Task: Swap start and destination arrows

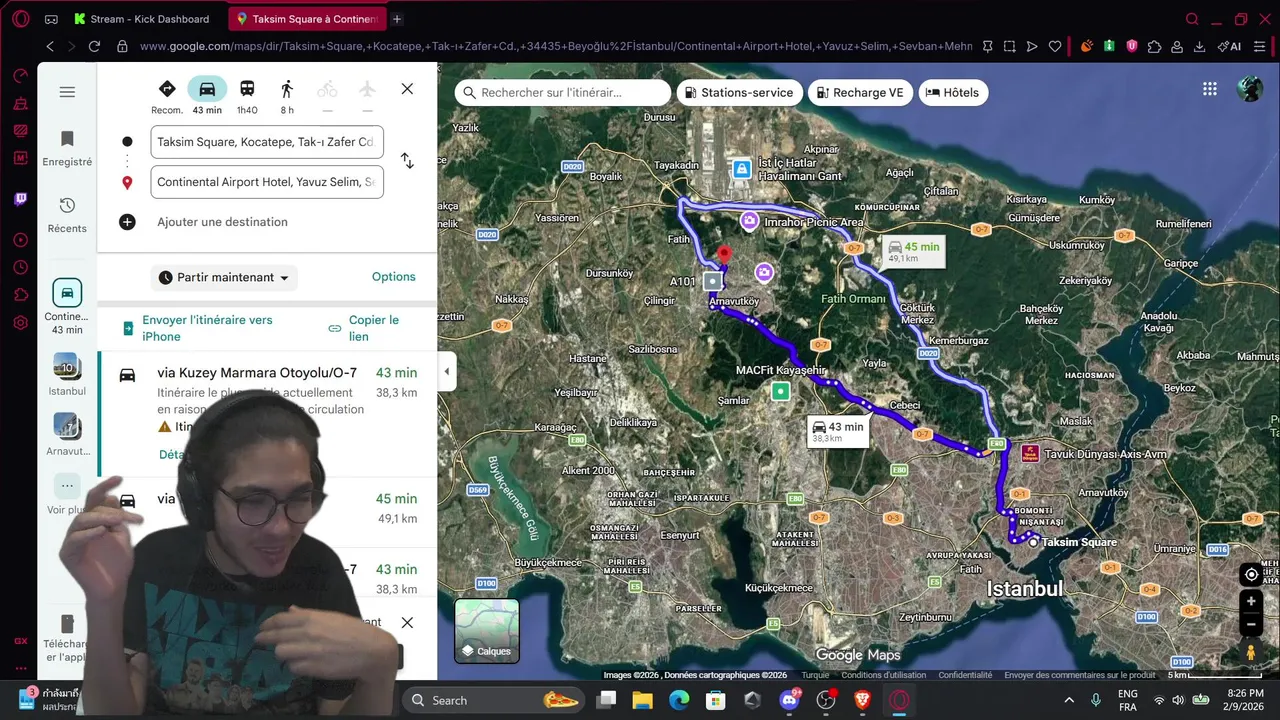Action: [407, 161]
